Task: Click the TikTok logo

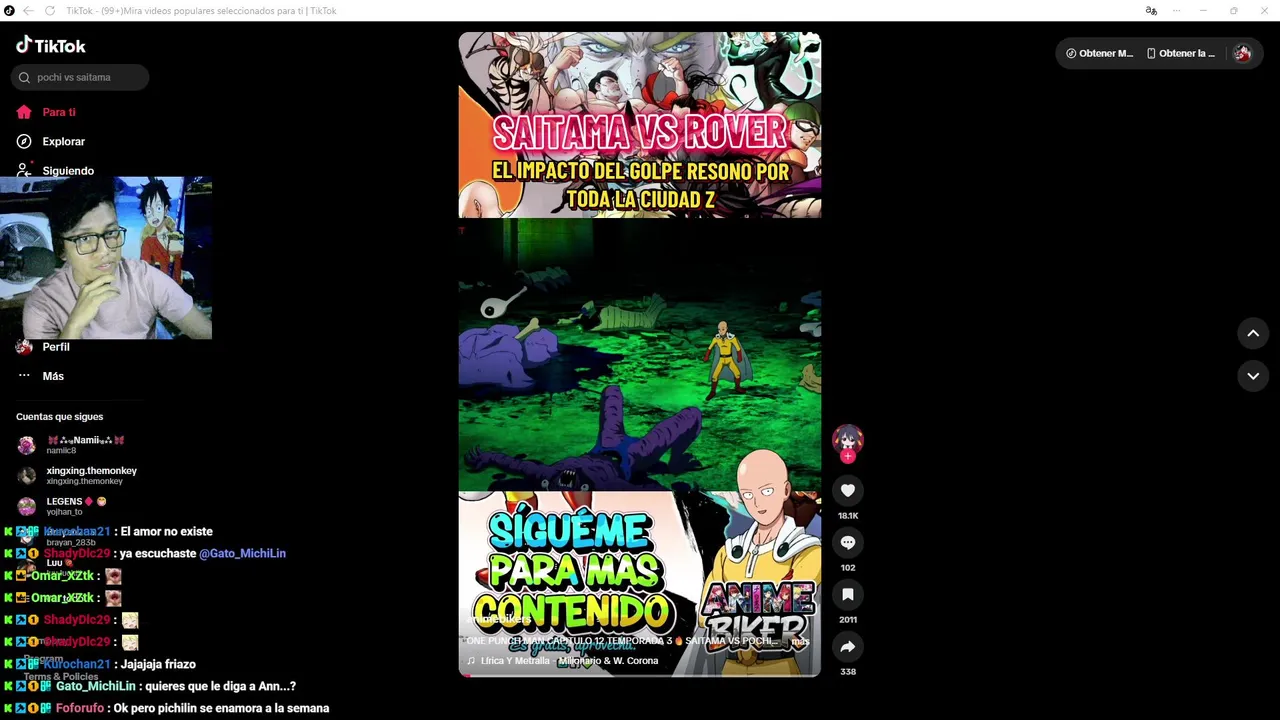Action: click(51, 45)
